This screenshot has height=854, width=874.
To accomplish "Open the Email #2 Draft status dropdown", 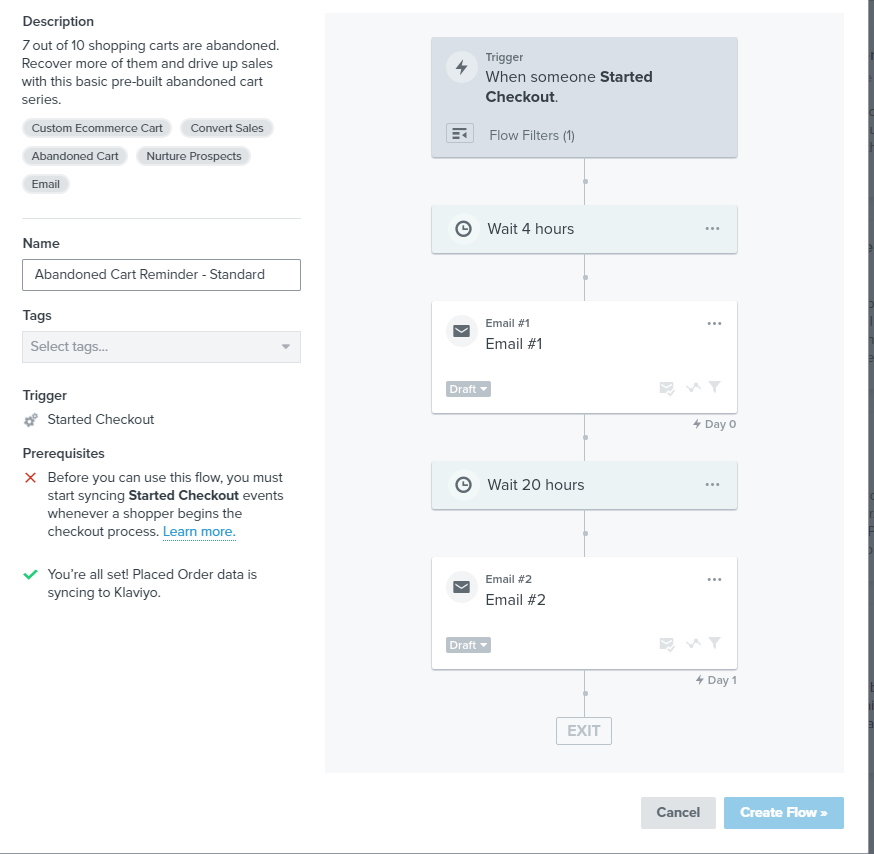I will click(468, 645).
